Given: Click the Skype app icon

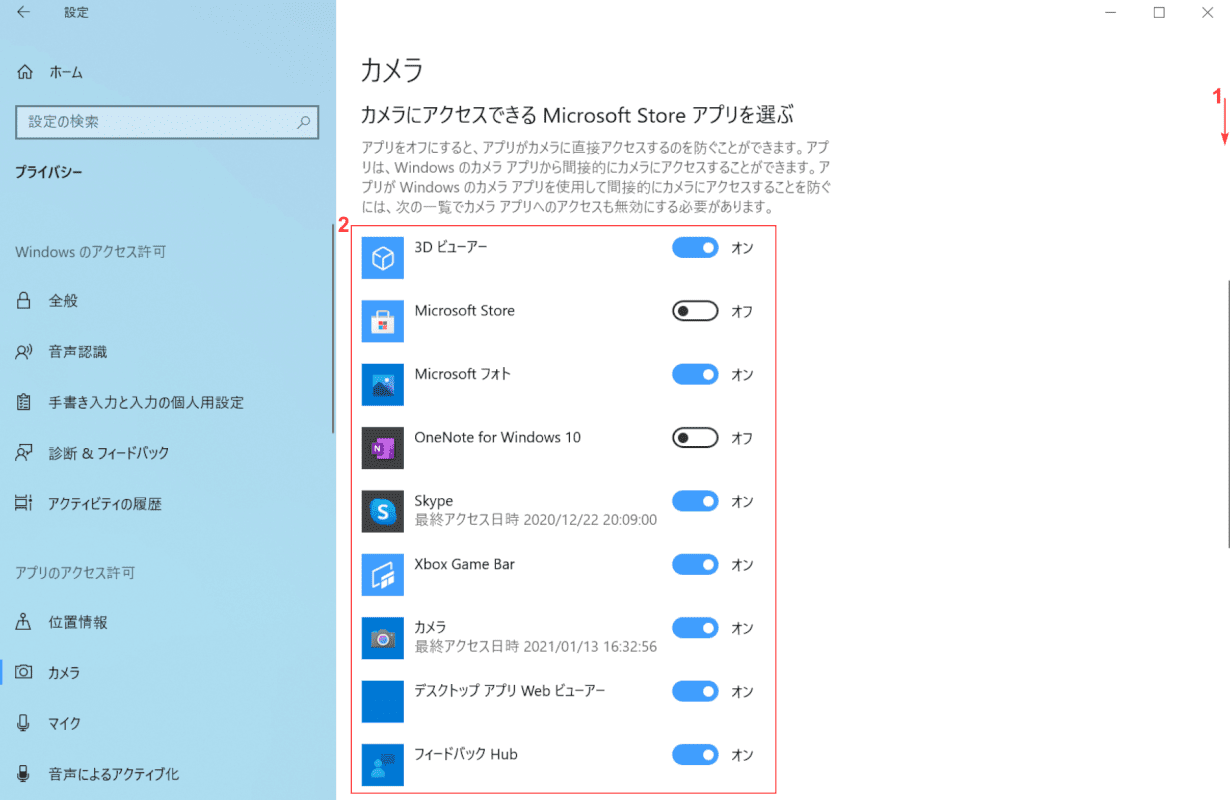Looking at the screenshot, I should coord(383,511).
